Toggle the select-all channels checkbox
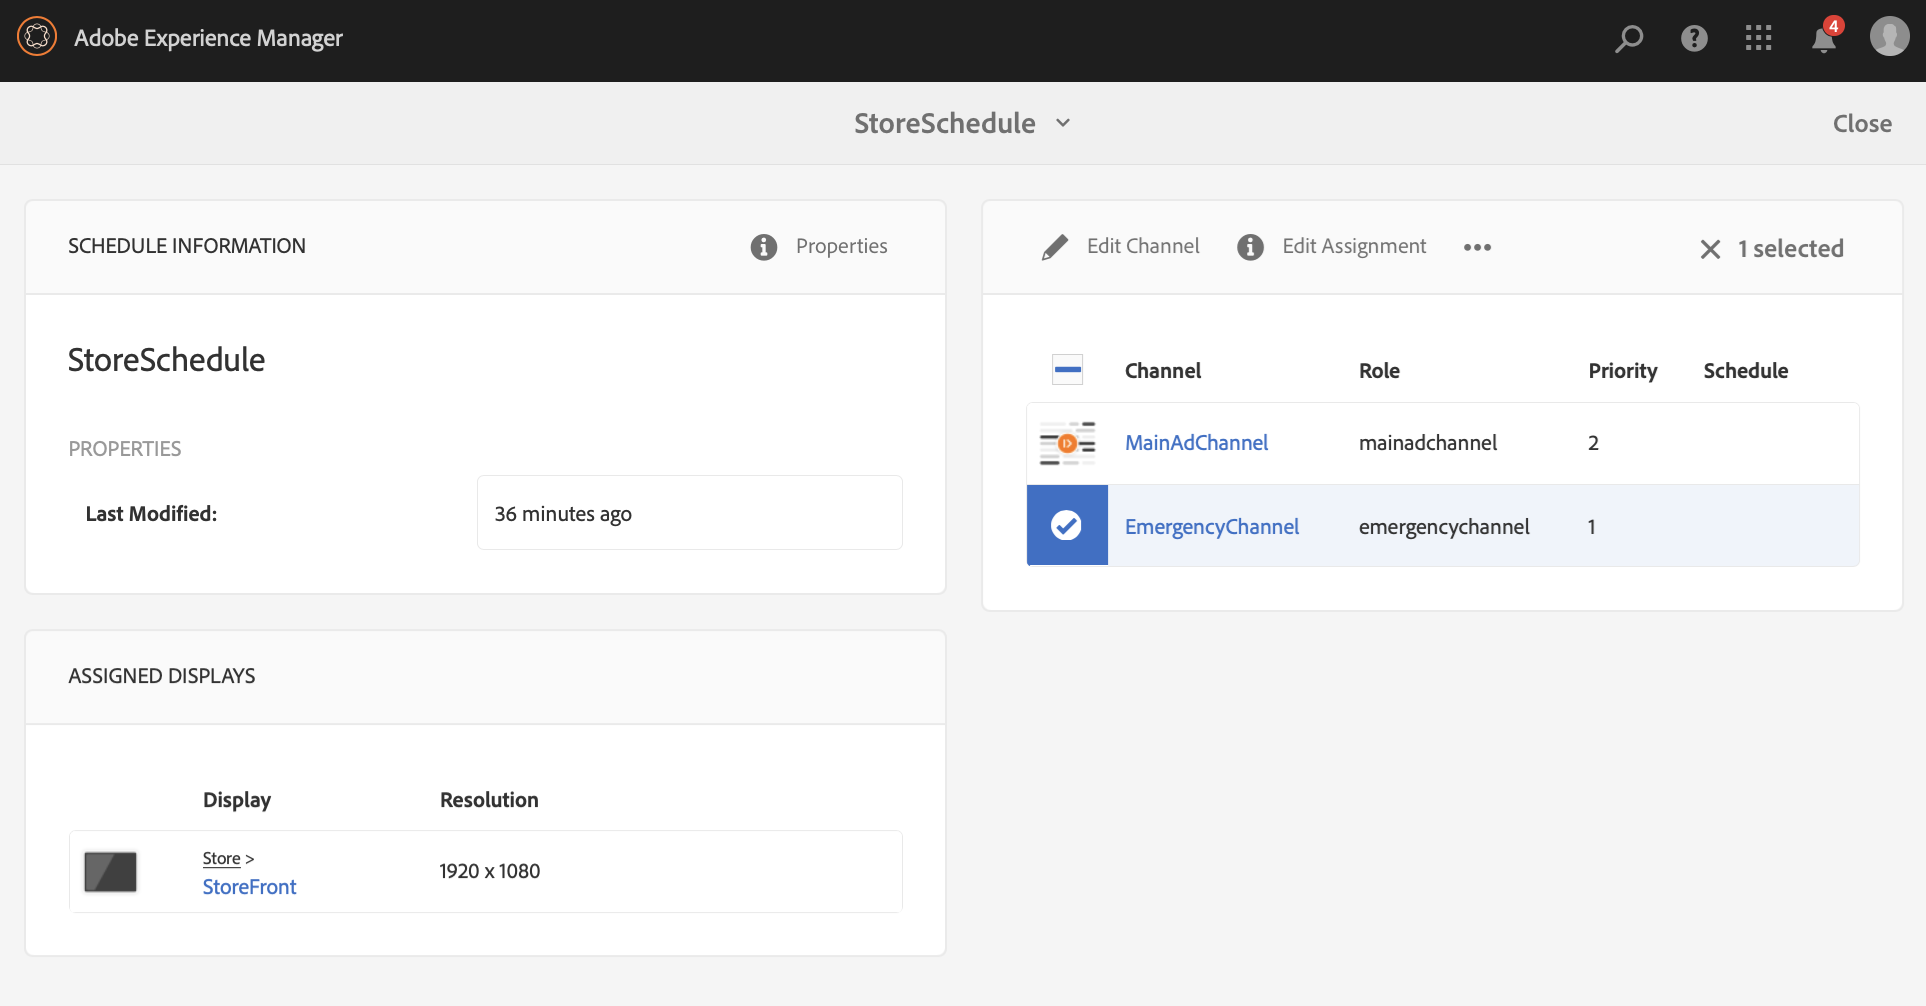The image size is (1926, 1006). [1067, 370]
